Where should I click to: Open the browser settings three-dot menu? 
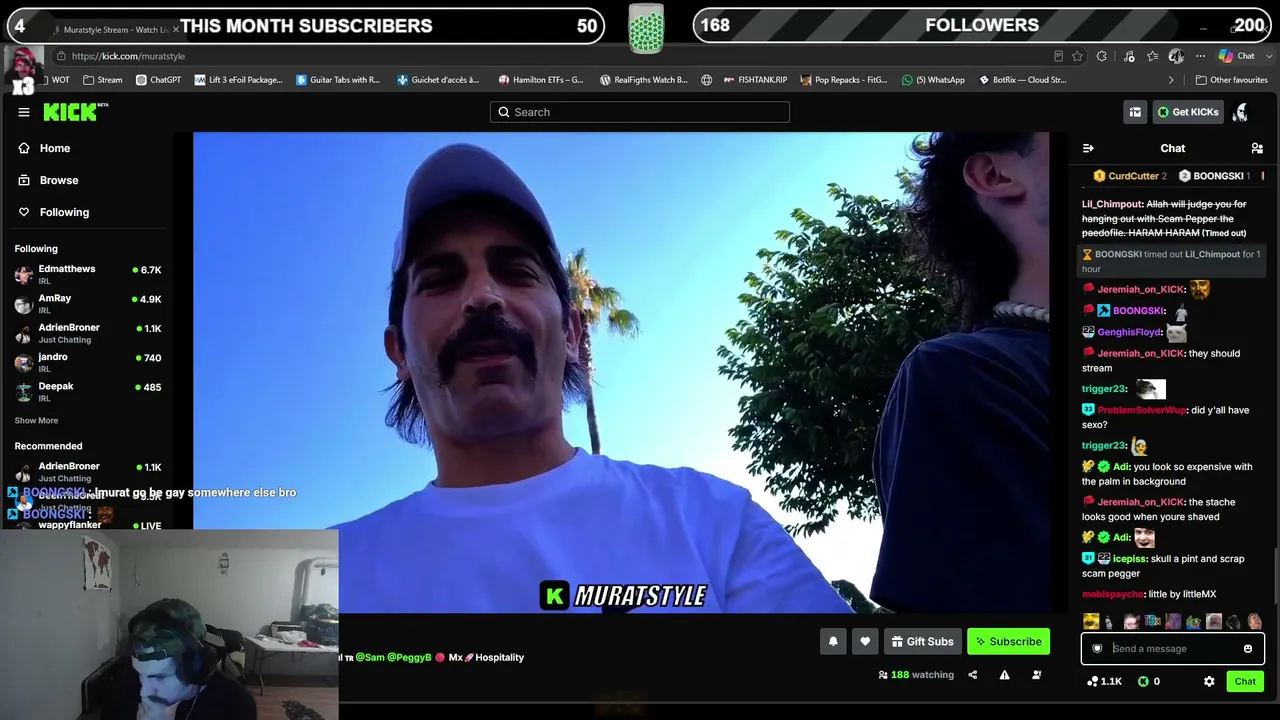1200,56
